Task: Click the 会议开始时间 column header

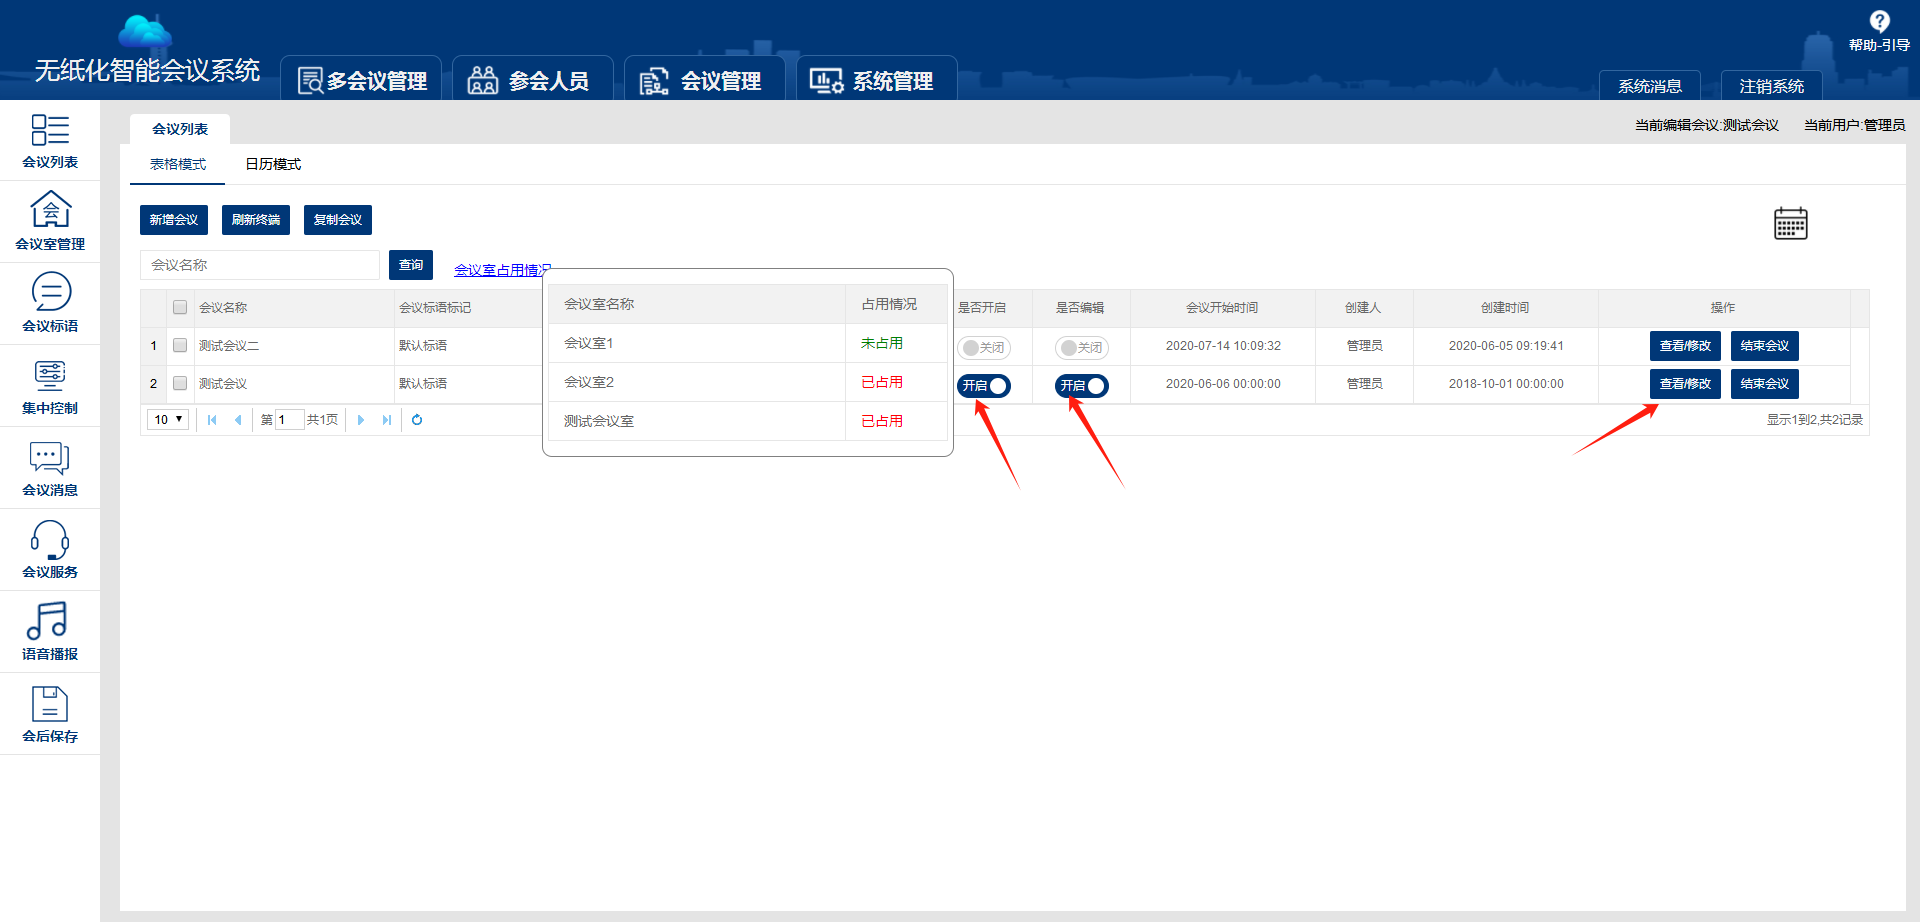Action: coord(1222,308)
